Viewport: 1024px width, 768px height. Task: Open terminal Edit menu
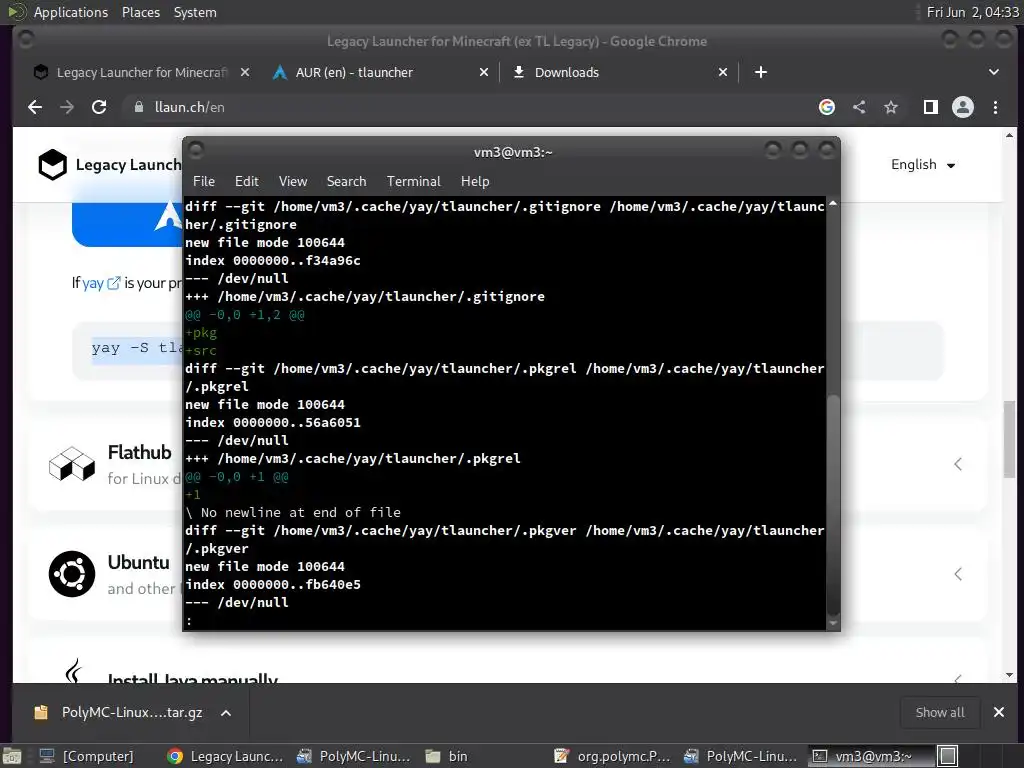[x=246, y=182]
